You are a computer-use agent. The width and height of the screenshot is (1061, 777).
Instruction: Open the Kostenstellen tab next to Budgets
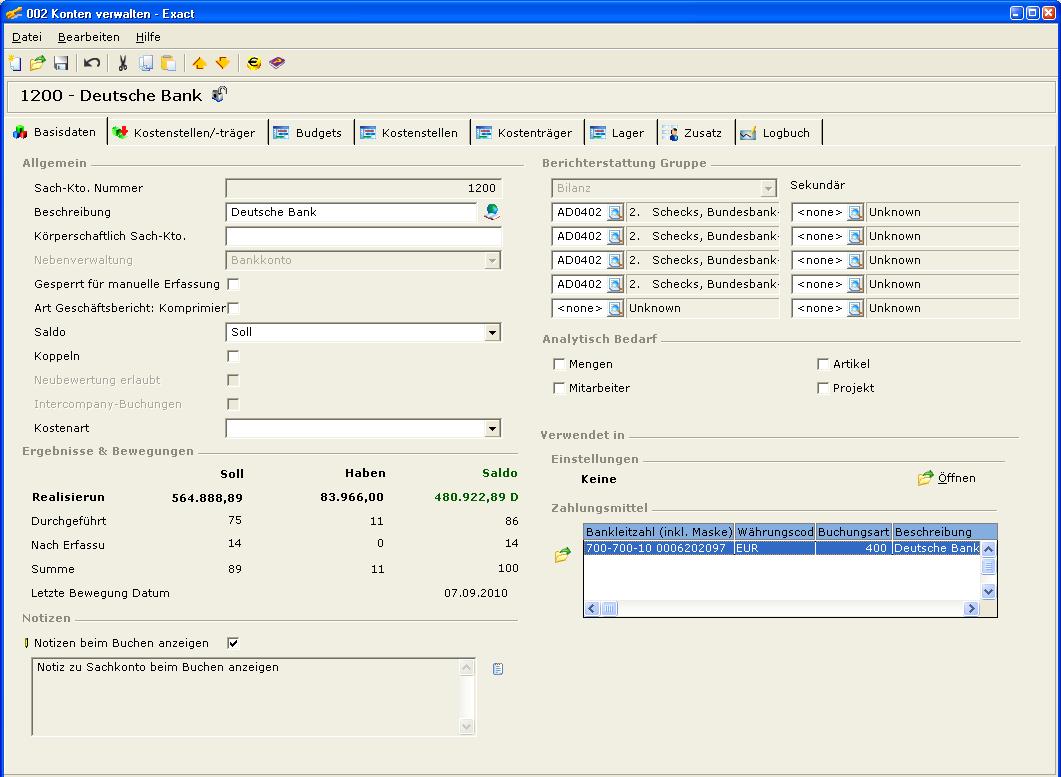coord(410,133)
